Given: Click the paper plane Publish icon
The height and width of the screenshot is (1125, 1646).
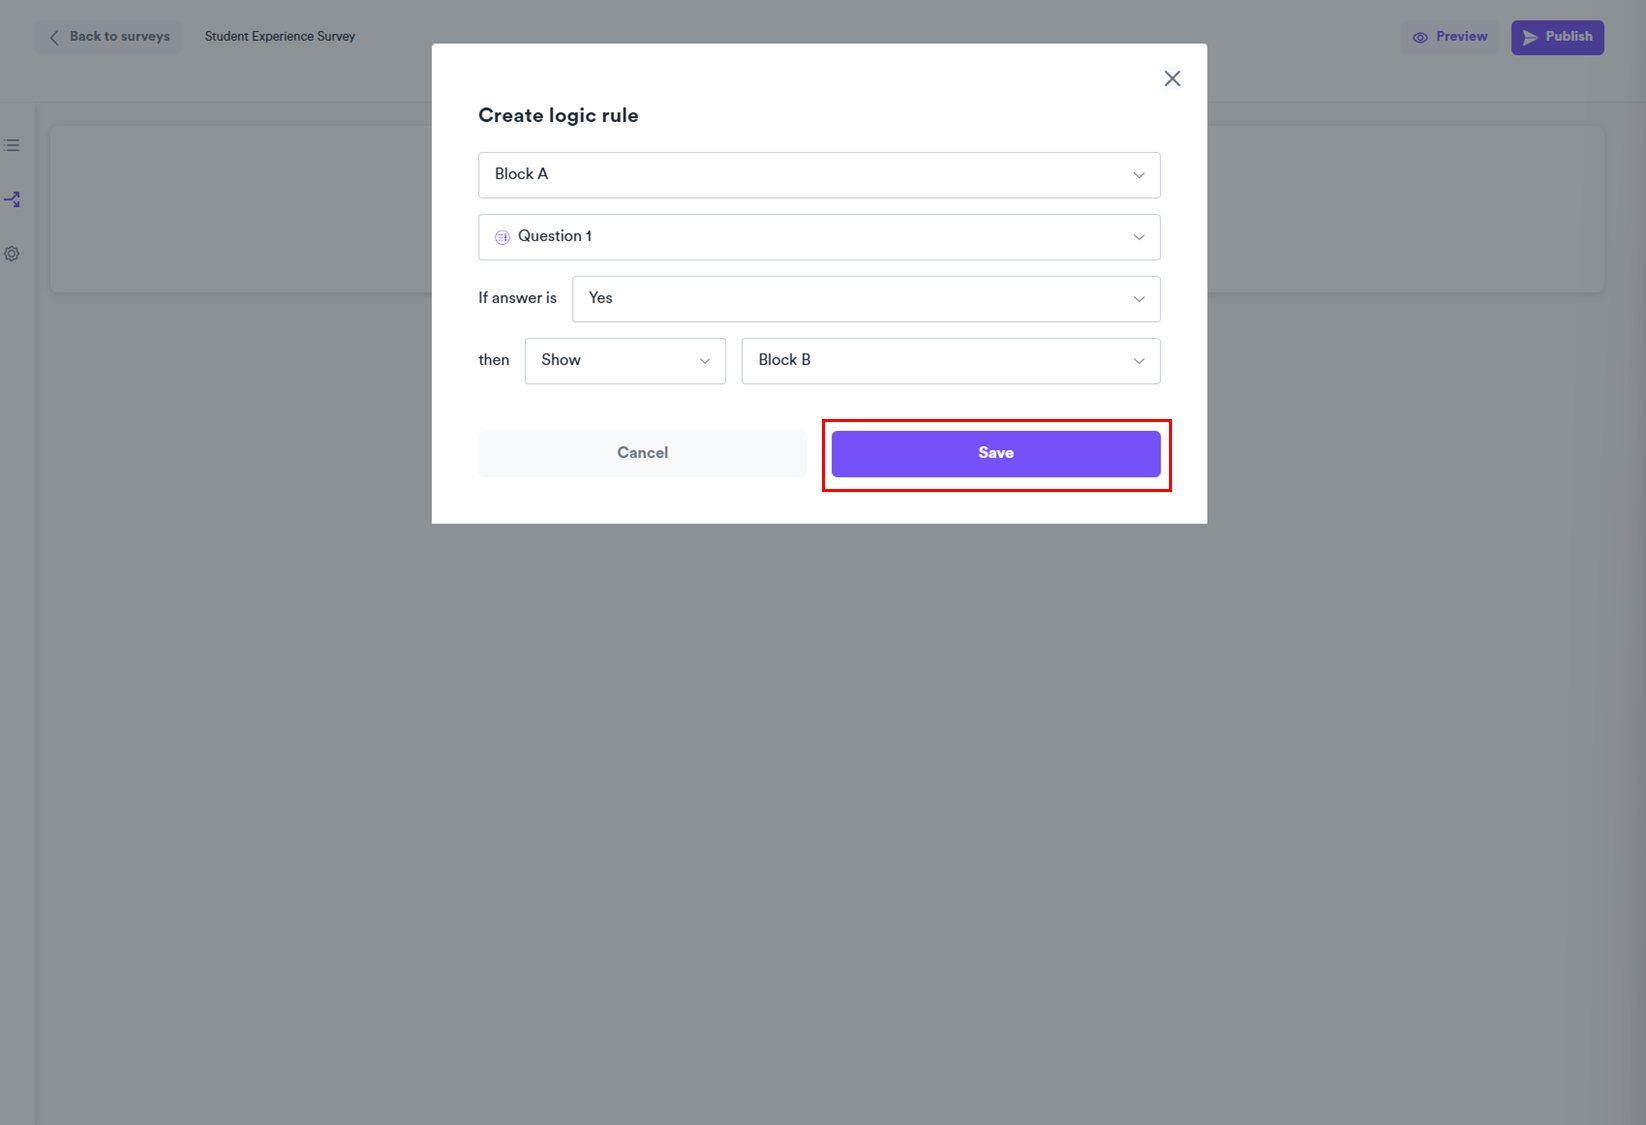Looking at the screenshot, I should pyautogui.click(x=1529, y=38).
